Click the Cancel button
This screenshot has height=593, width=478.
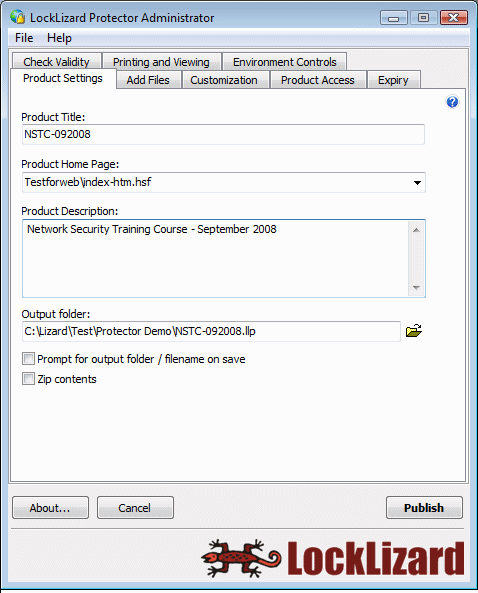point(135,508)
